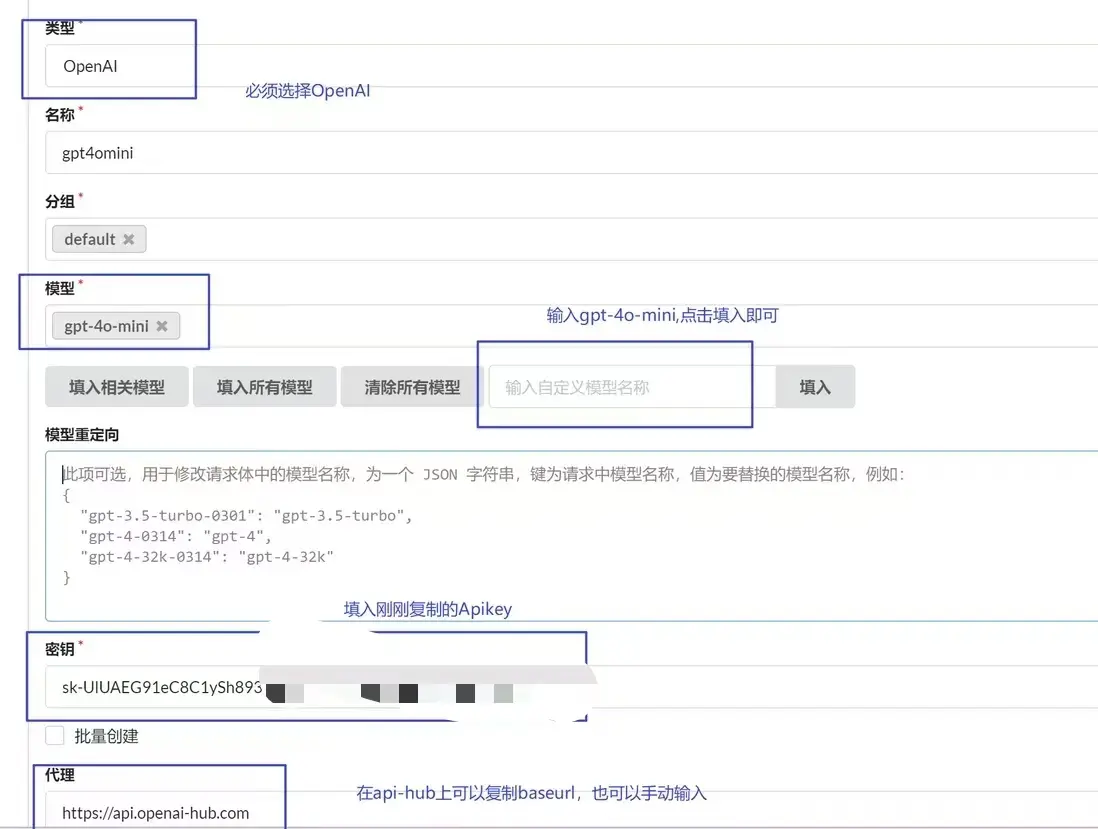The width and height of the screenshot is (1098, 829).
Task: Click the 填入所有模型 button
Action: (265, 386)
